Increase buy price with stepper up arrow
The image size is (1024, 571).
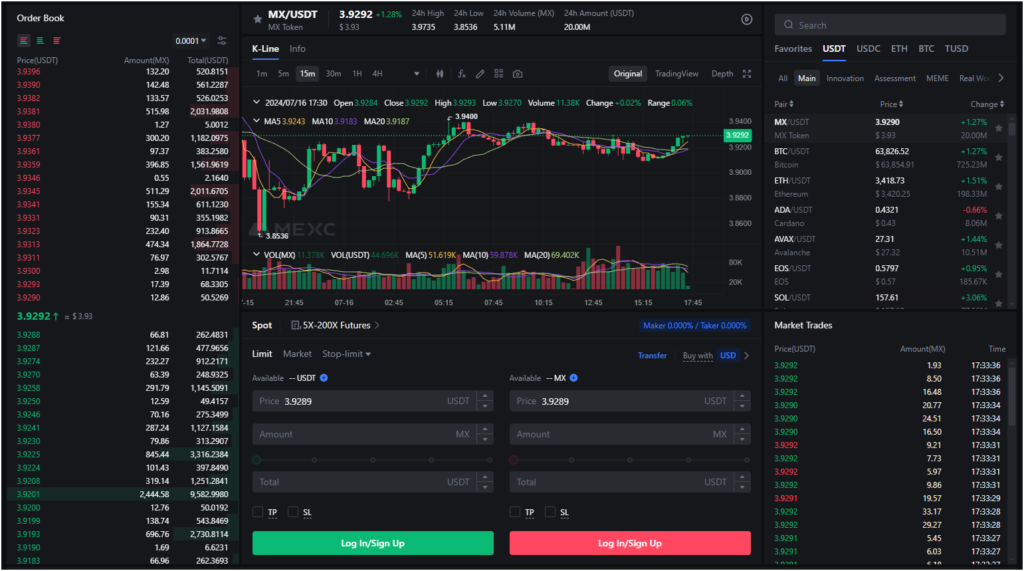pos(485,396)
